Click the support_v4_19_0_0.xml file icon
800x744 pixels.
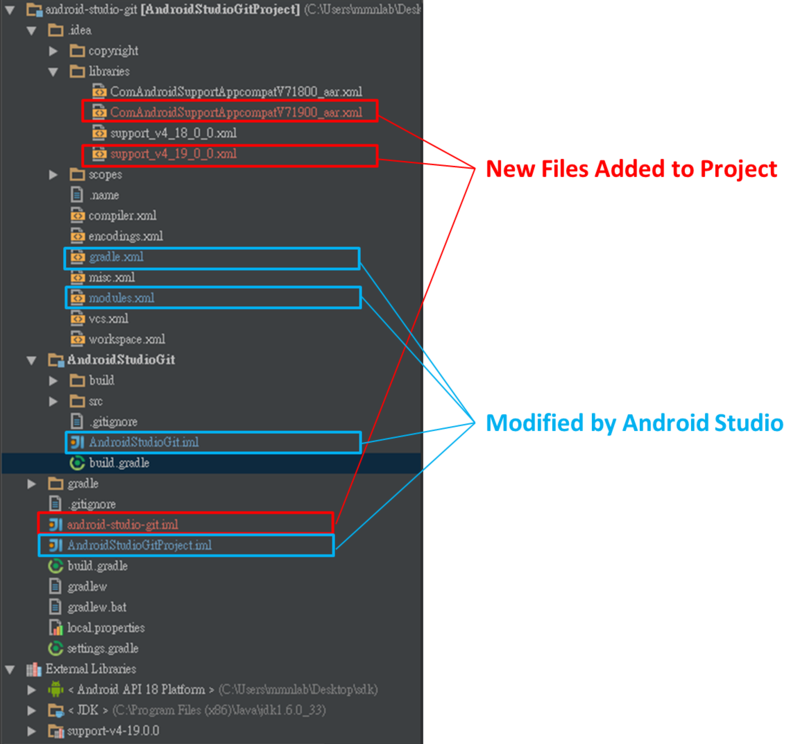pos(99,154)
